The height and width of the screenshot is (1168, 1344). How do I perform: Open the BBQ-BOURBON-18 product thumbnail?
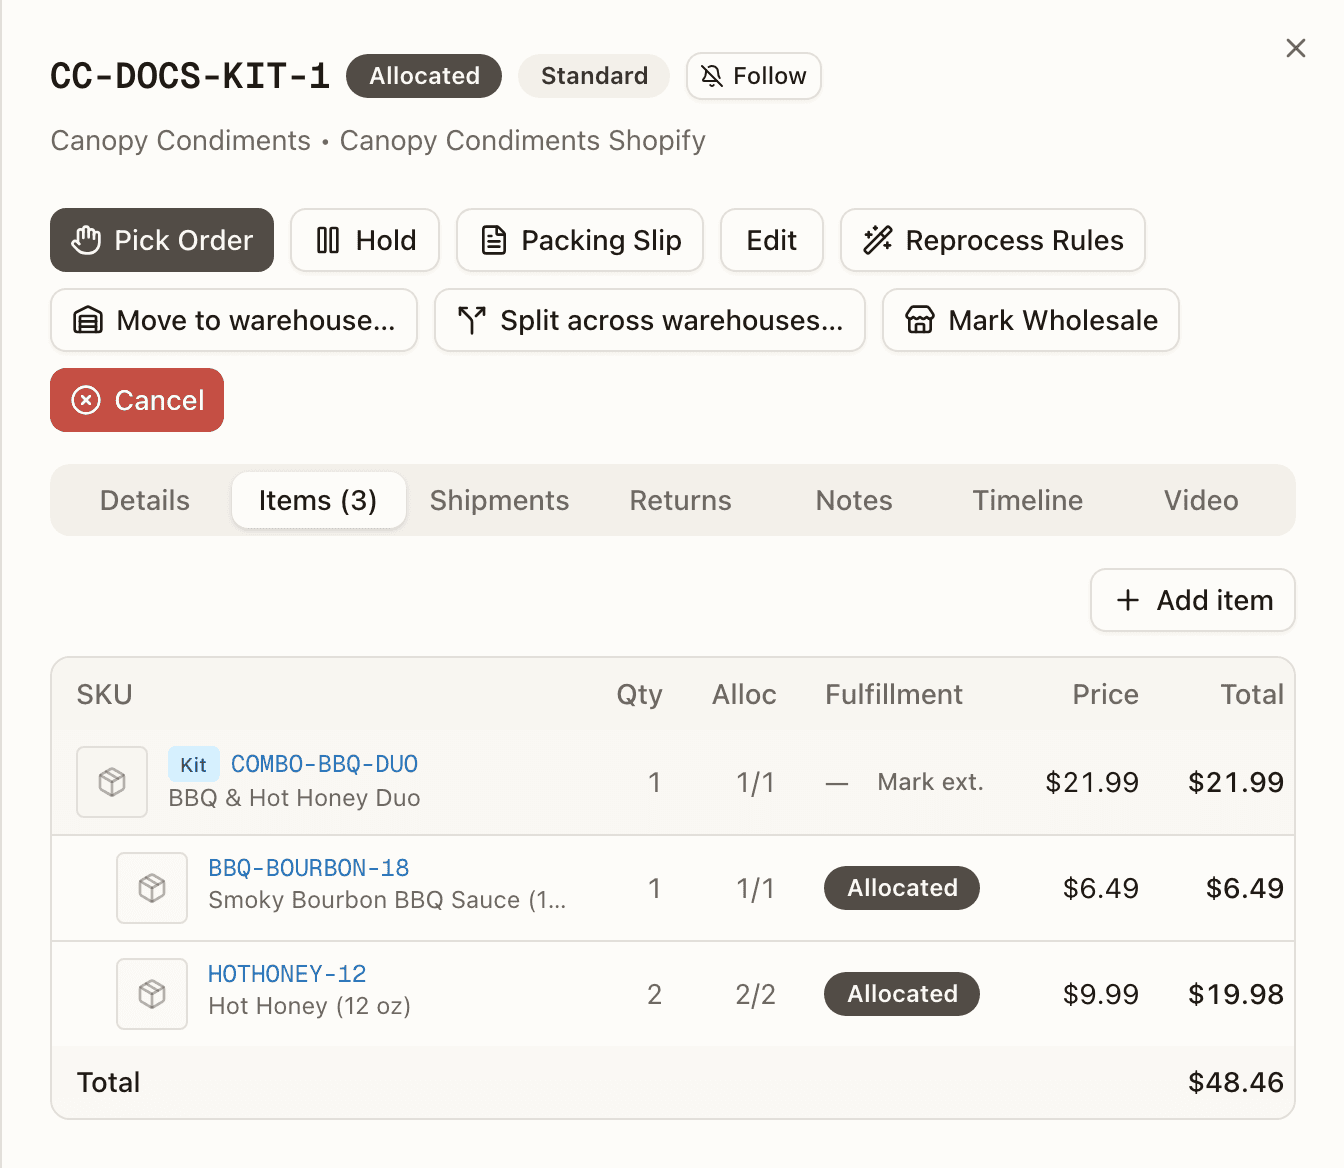pos(152,888)
